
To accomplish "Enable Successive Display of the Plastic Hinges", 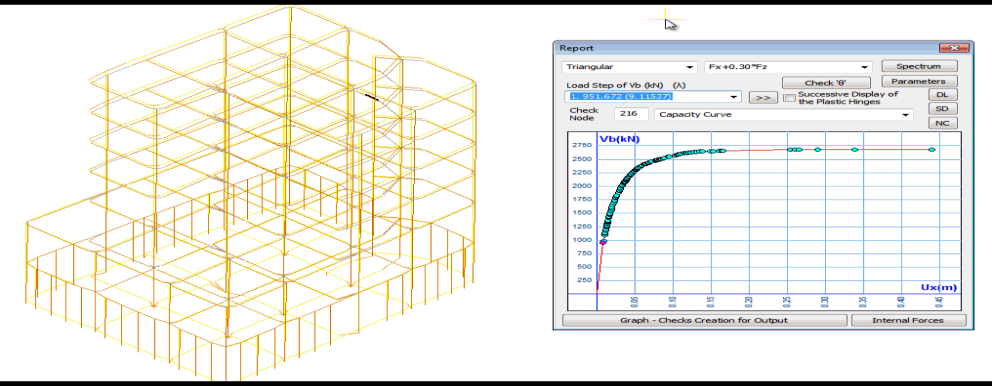I will [x=789, y=98].
